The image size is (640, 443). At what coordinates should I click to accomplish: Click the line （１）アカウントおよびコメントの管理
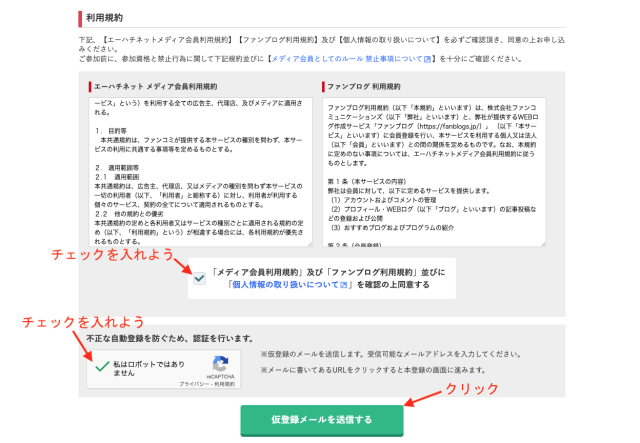382,200
